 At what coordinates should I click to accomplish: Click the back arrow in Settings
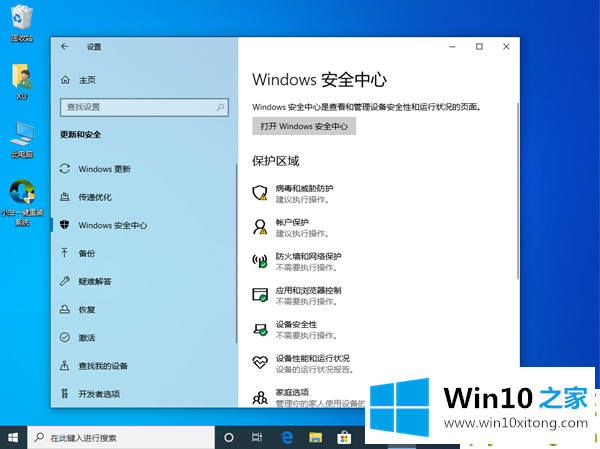(x=65, y=47)
